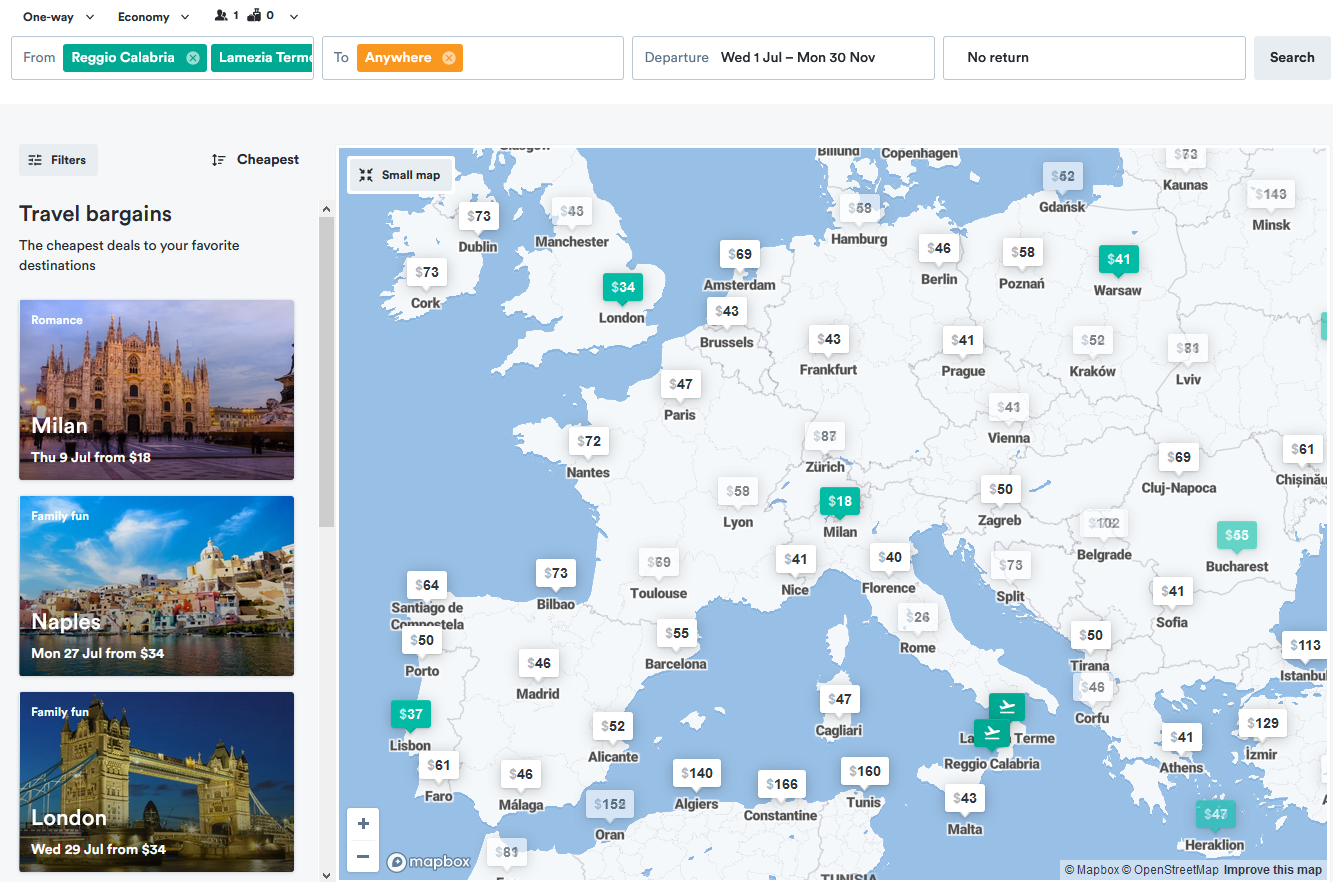Viewport: 1333px width, 882px height.
Task: Open the Milan travel bargain card
Action: (x=156, y=390)
